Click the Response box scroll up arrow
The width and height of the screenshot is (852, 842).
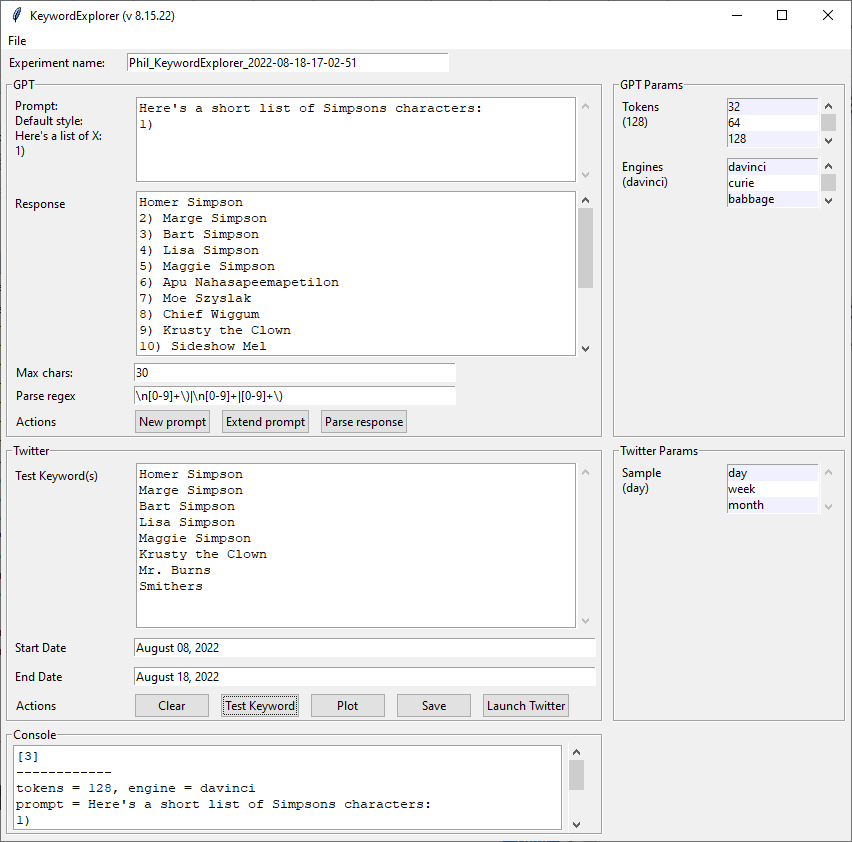[x=585, y=200]
